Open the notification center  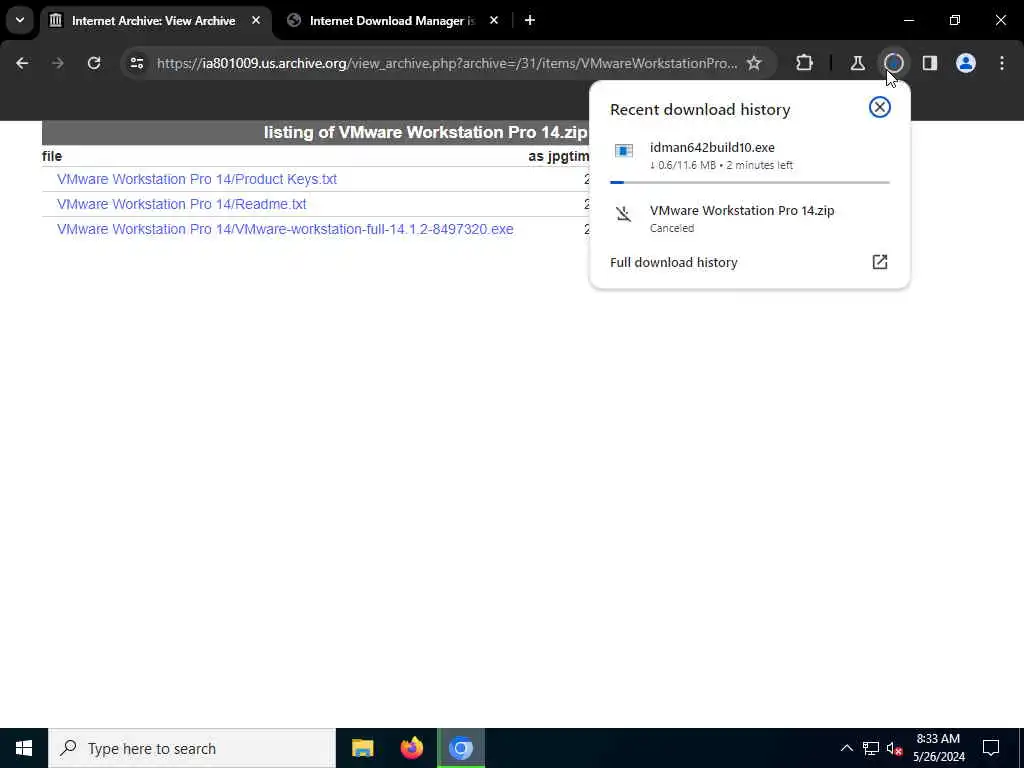[991, 748]
